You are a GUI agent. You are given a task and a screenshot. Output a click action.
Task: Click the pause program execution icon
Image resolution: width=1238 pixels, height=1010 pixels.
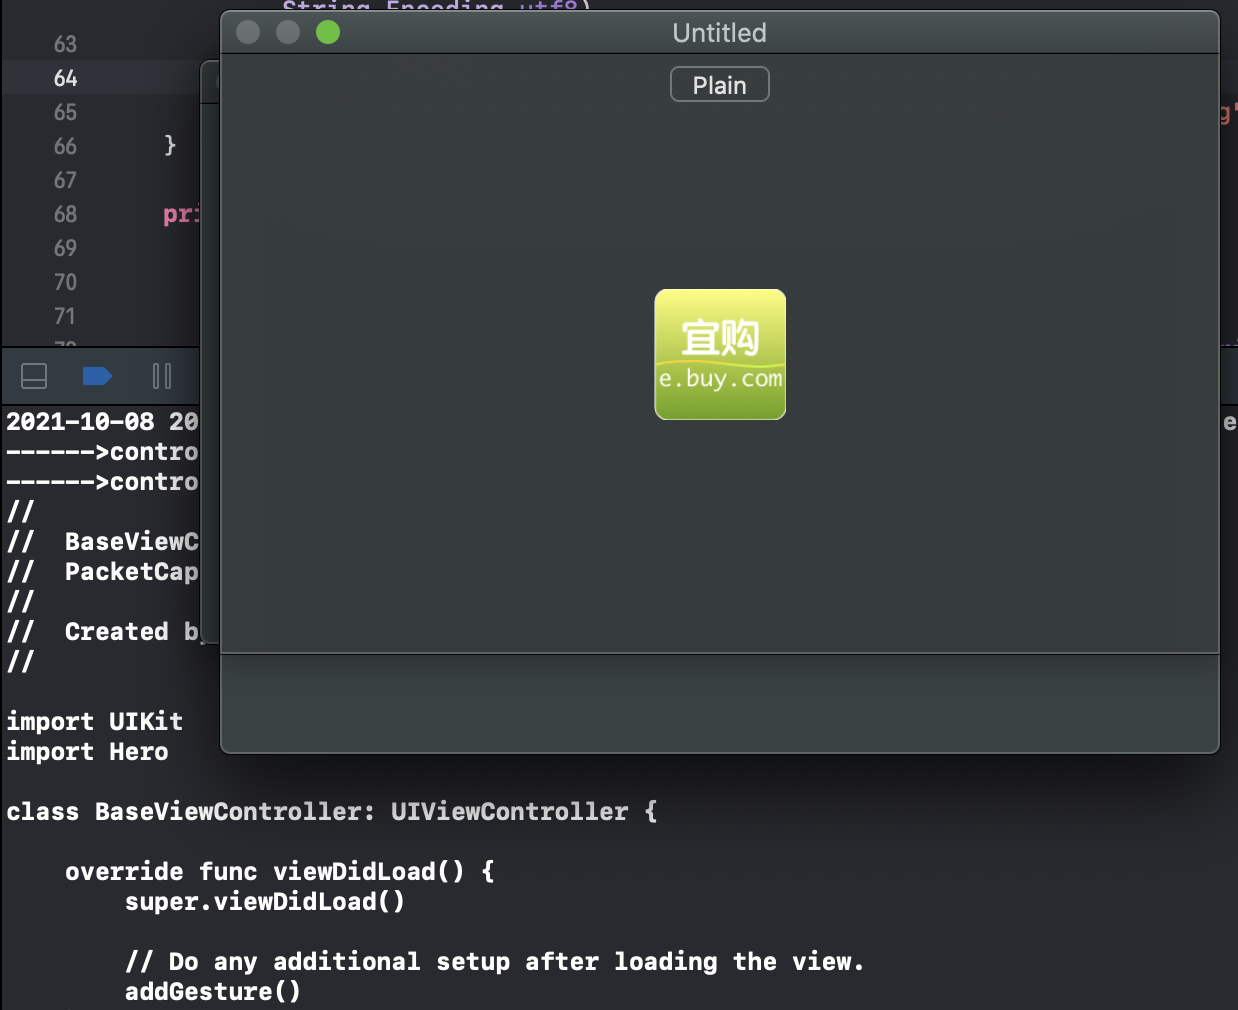(x=162, y=376)
